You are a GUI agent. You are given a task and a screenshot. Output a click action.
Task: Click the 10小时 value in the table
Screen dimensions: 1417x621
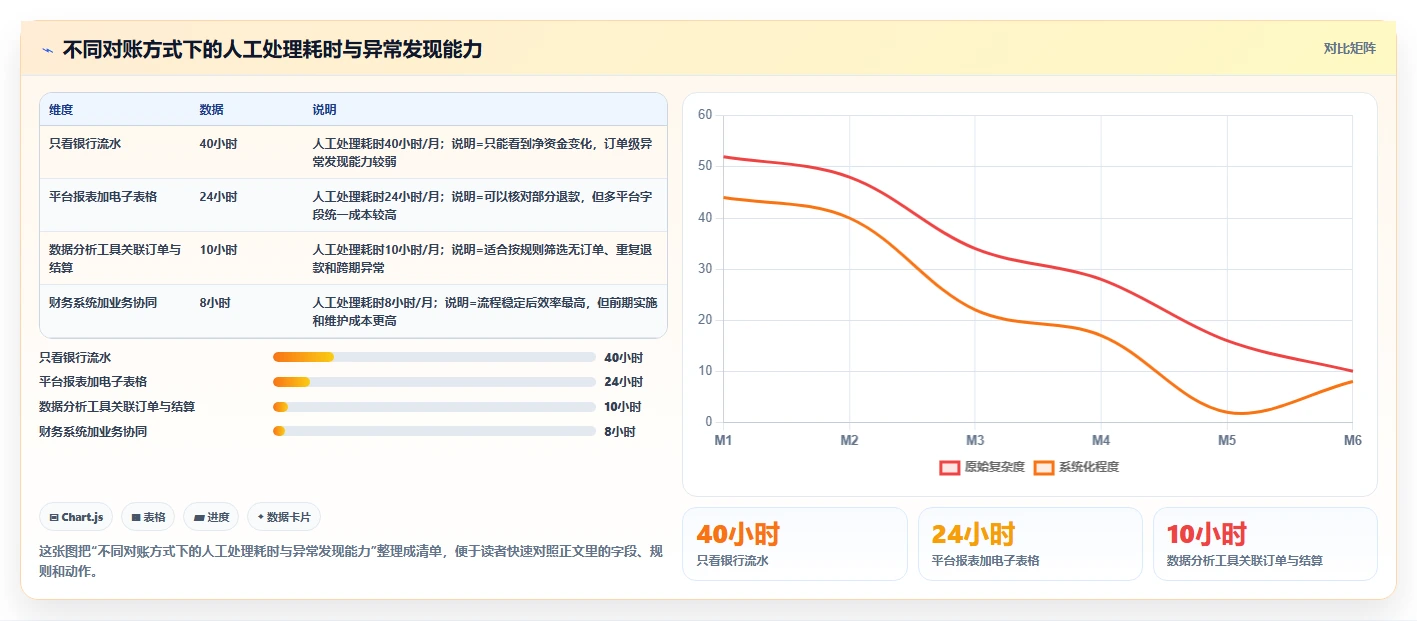click(218, 250)
